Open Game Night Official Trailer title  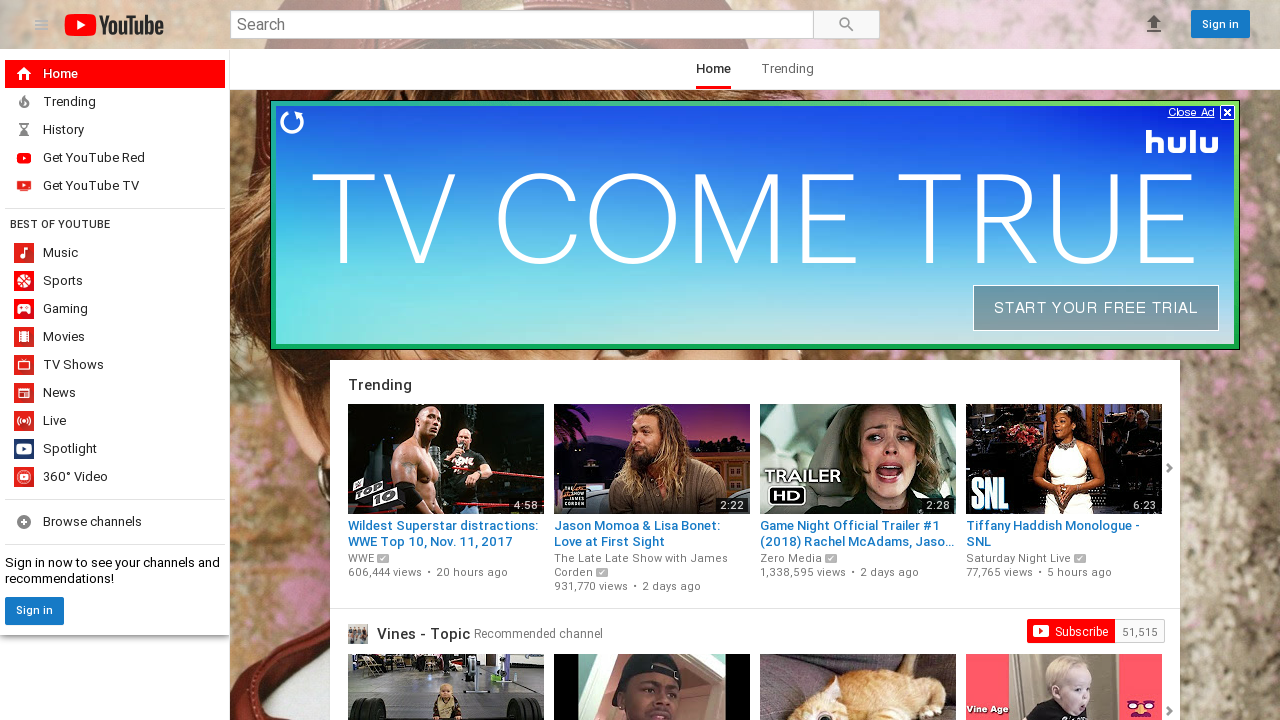(x=857, y=533)
